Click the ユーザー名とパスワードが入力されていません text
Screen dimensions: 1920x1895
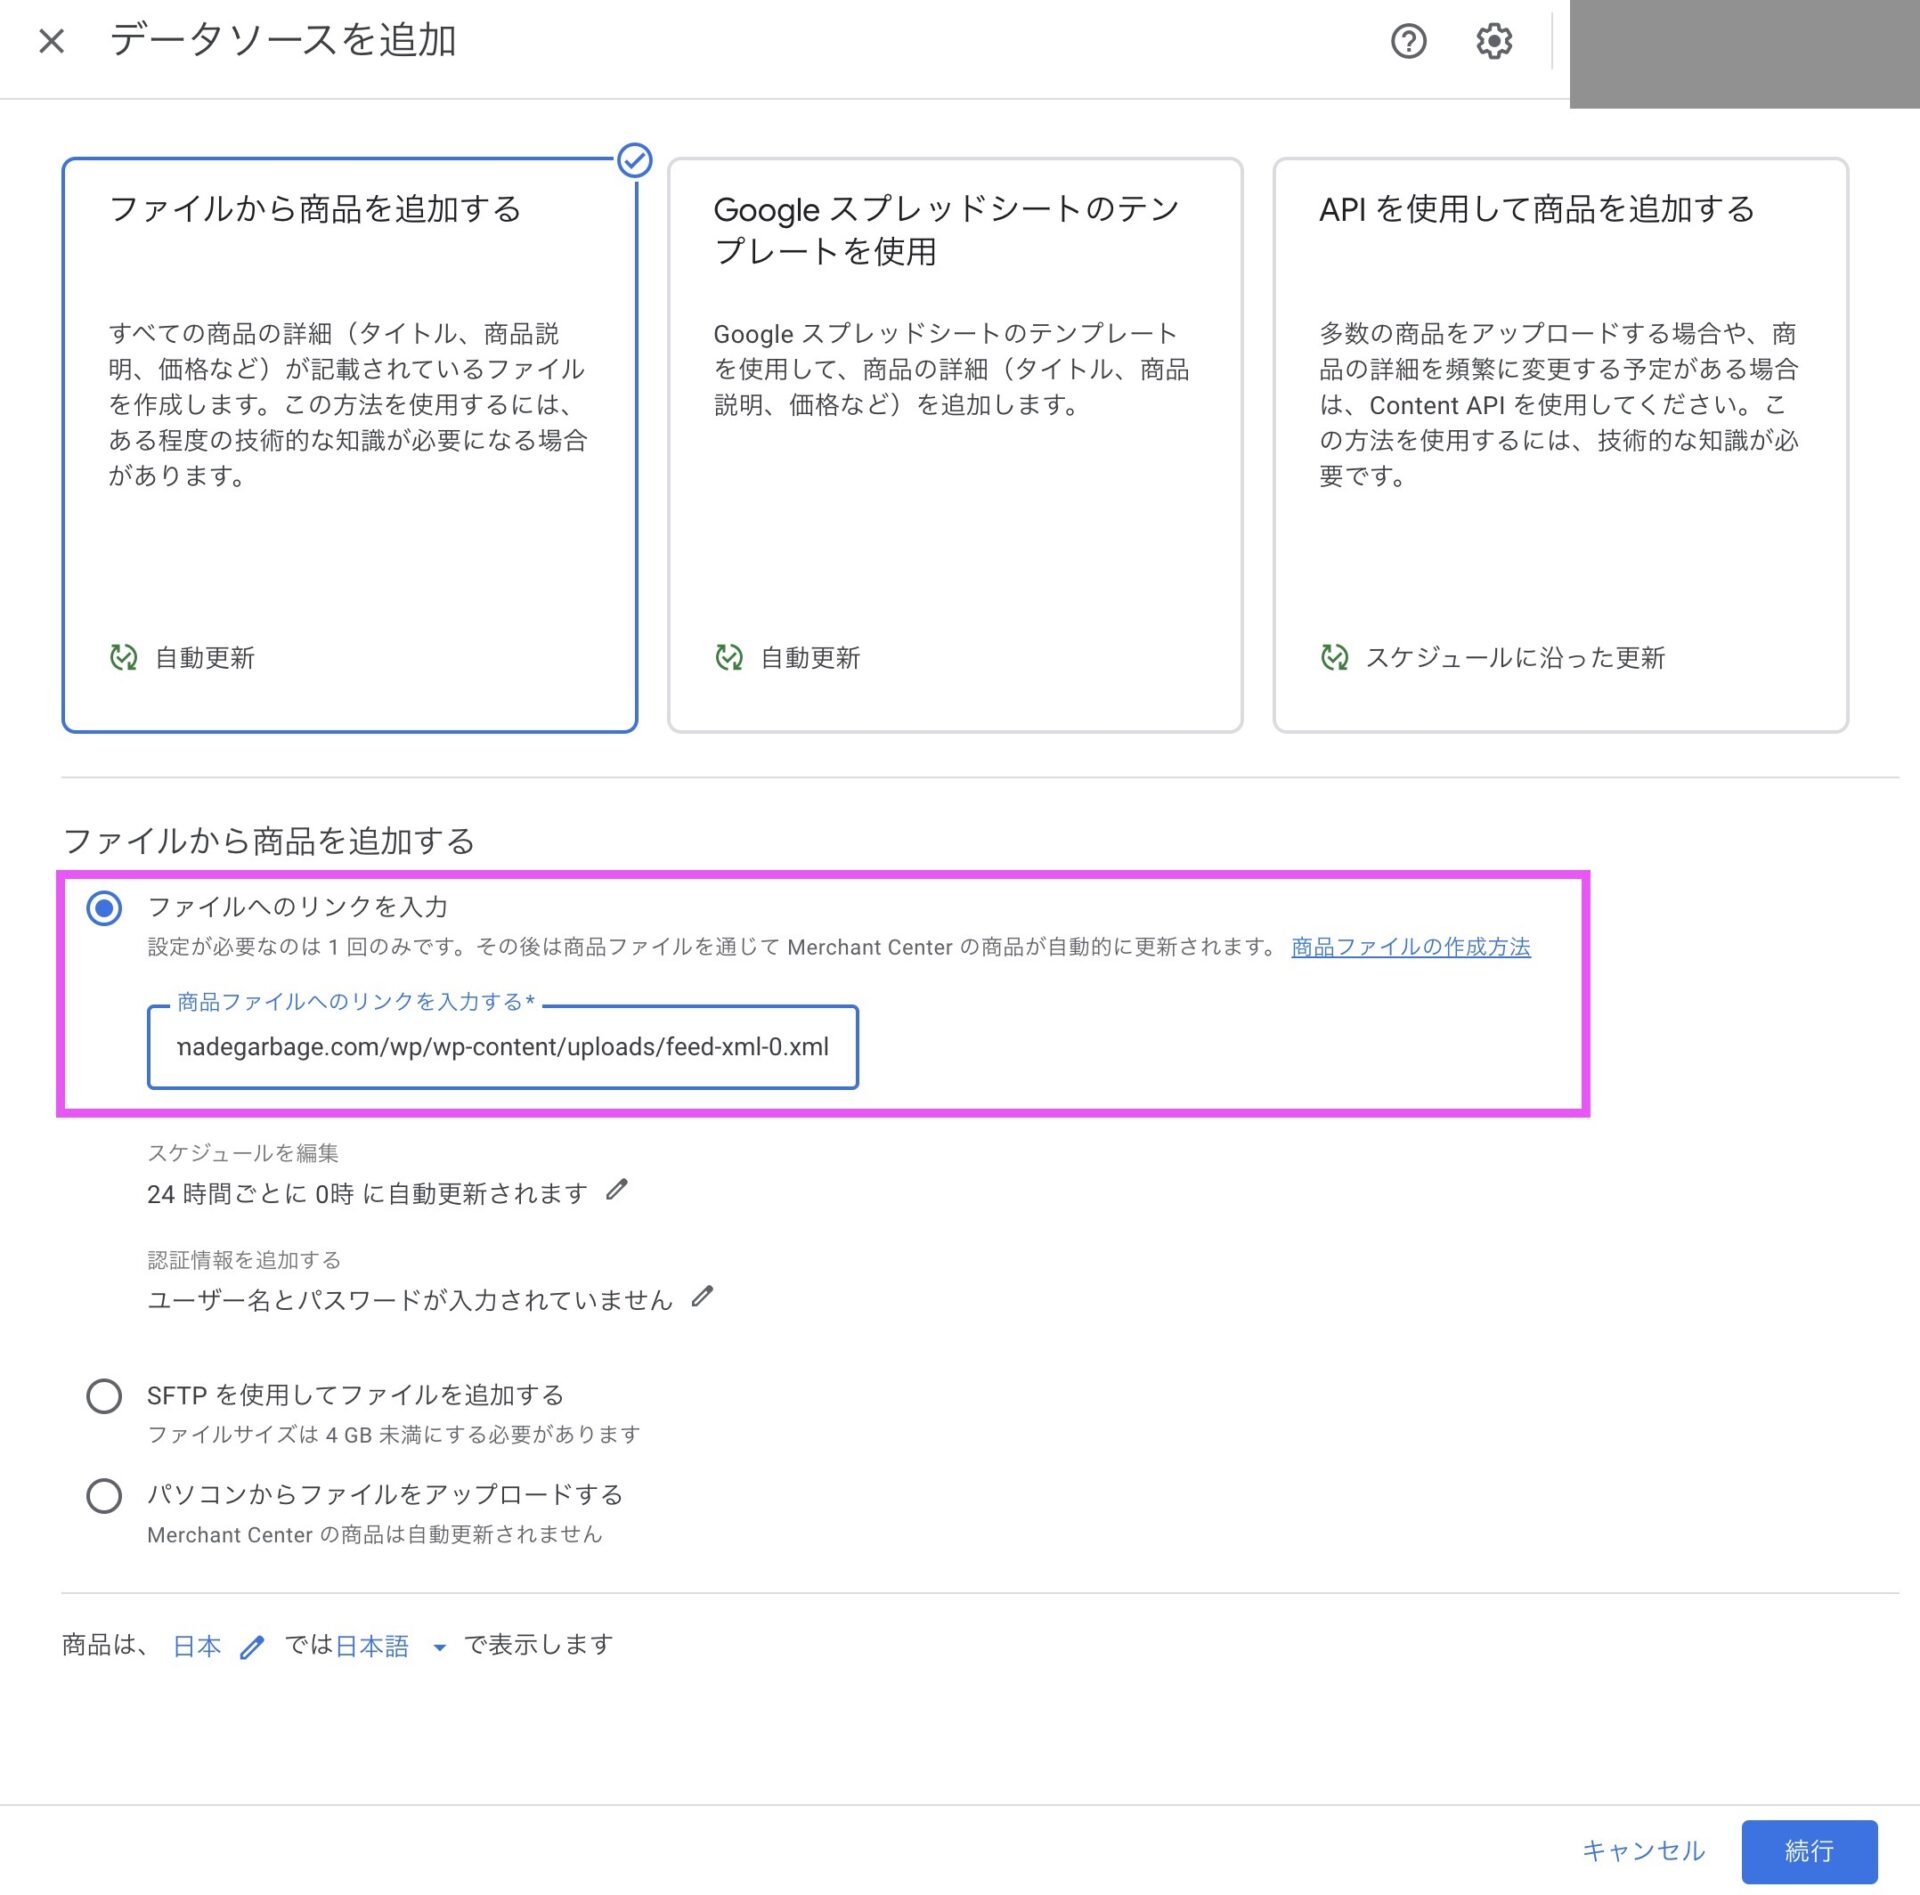tap(410, 1300)
